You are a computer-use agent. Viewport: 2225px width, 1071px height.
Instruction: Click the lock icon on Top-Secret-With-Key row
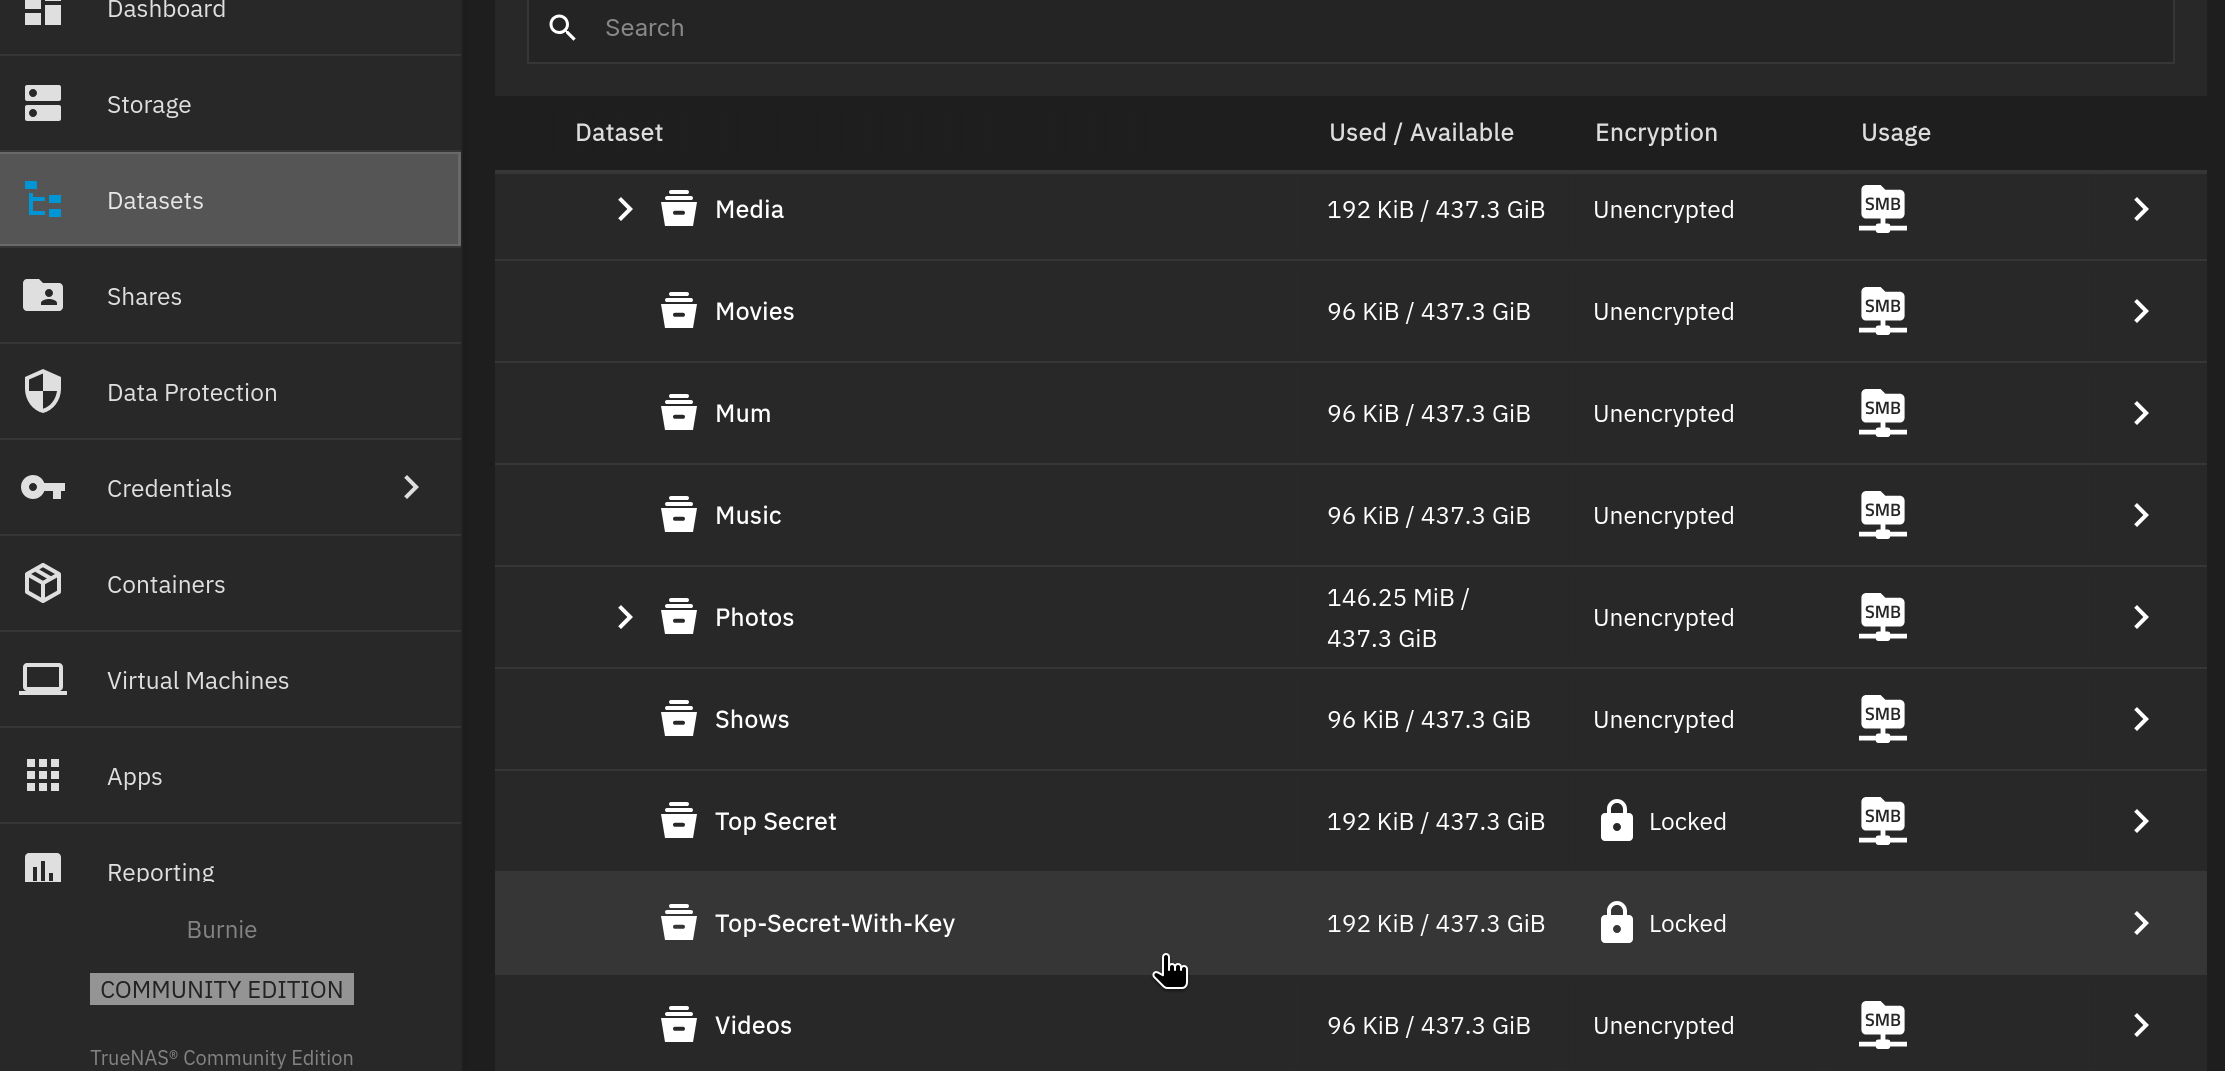1616,923
